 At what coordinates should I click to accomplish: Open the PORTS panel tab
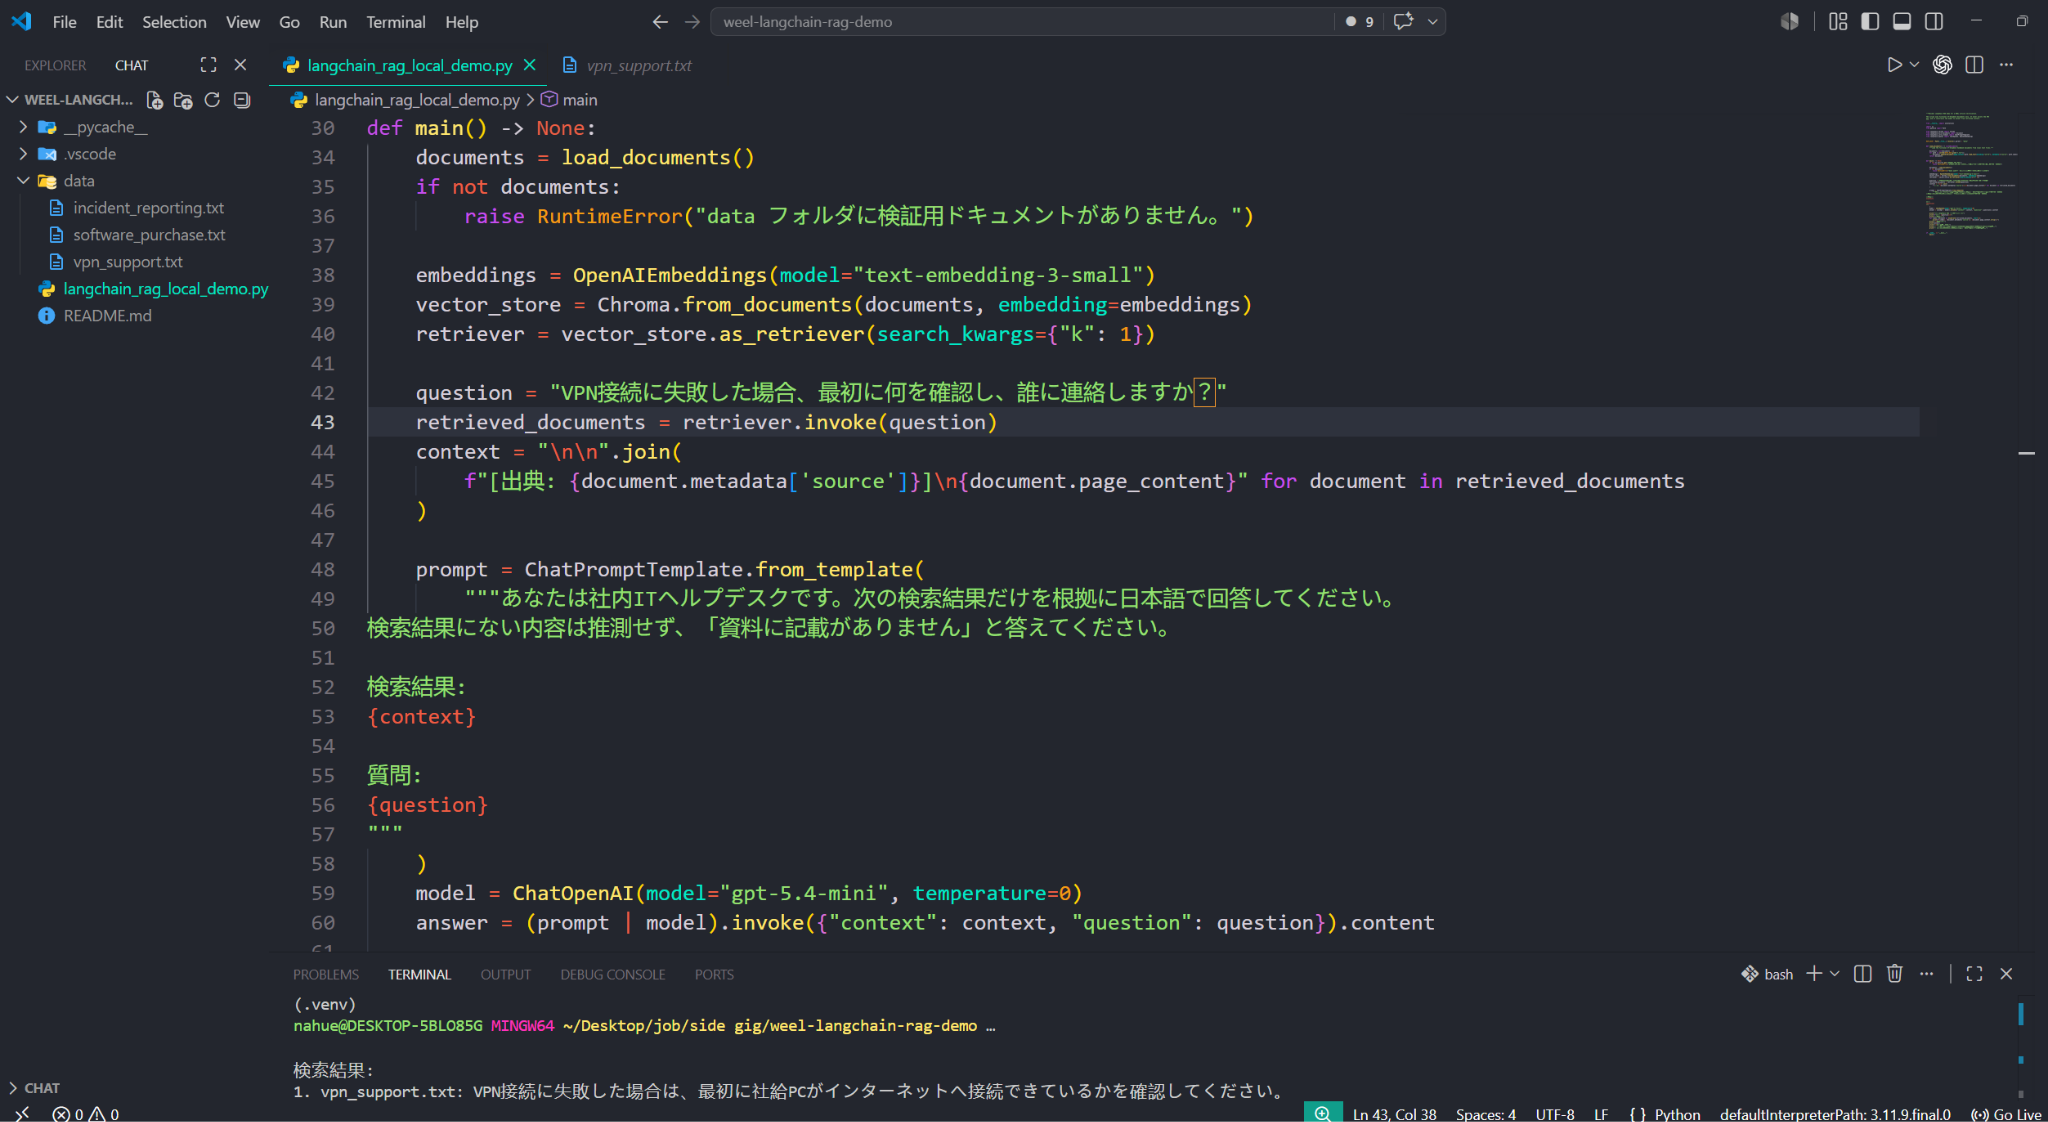coord(714,974)
